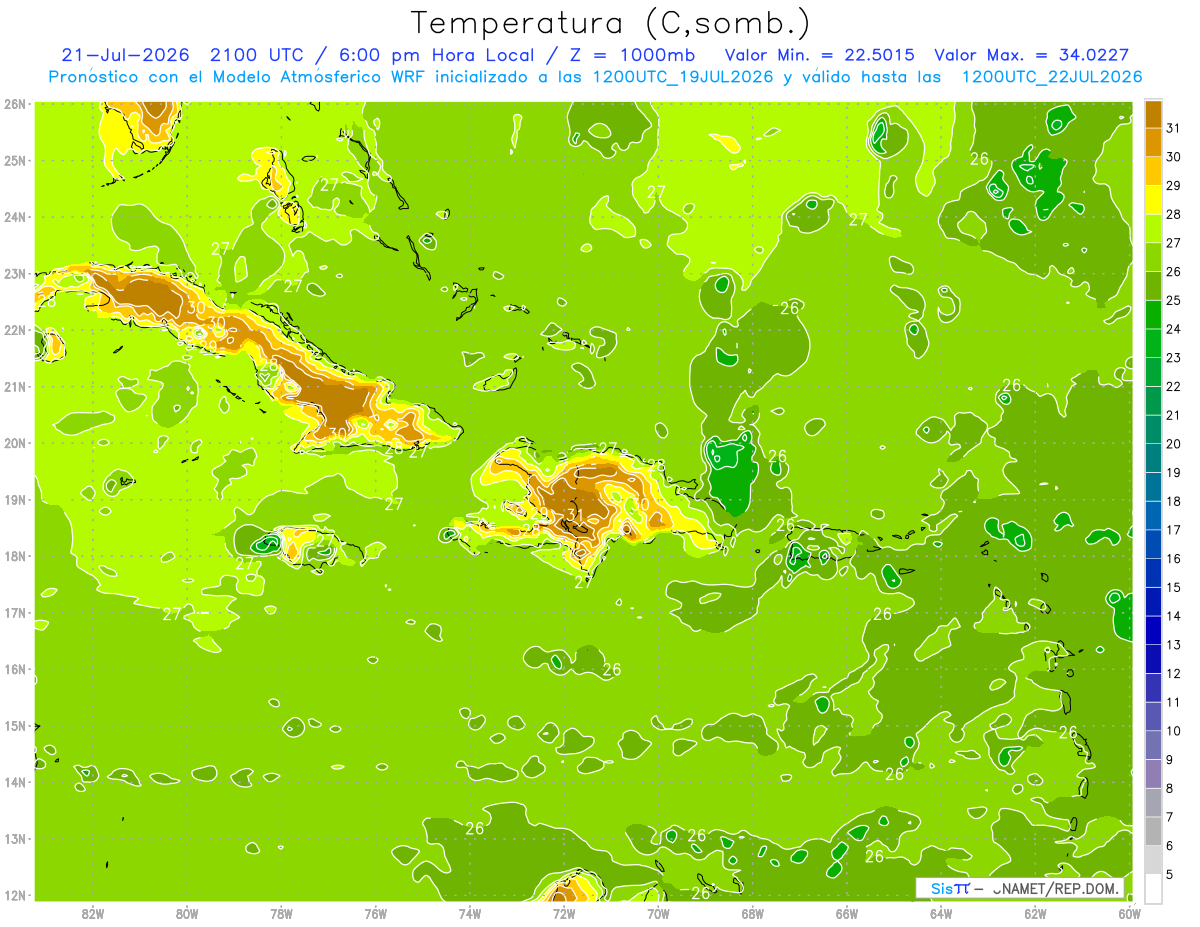Click the '23N' latitude axis label
Viewport: 1200px width, 927px height.
click(x=15, y=273)
